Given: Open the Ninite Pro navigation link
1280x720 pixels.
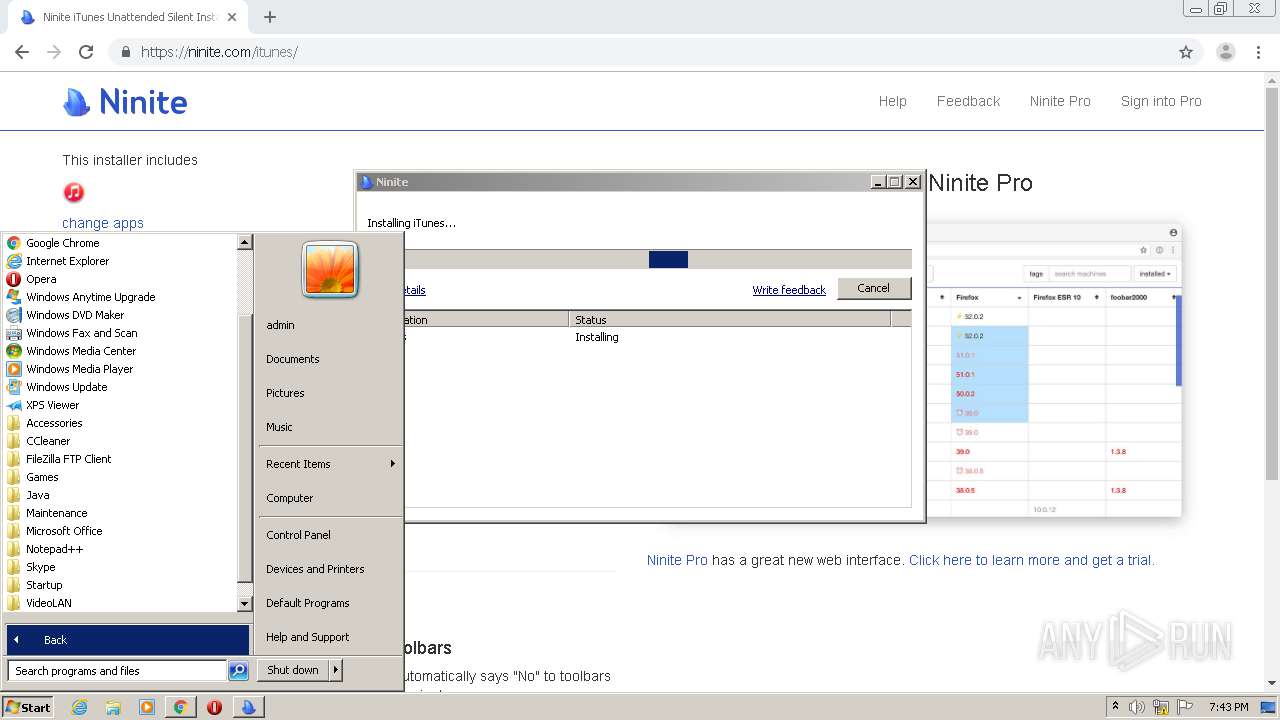Looking at the screenshot, I should [x=1060, y=101].
